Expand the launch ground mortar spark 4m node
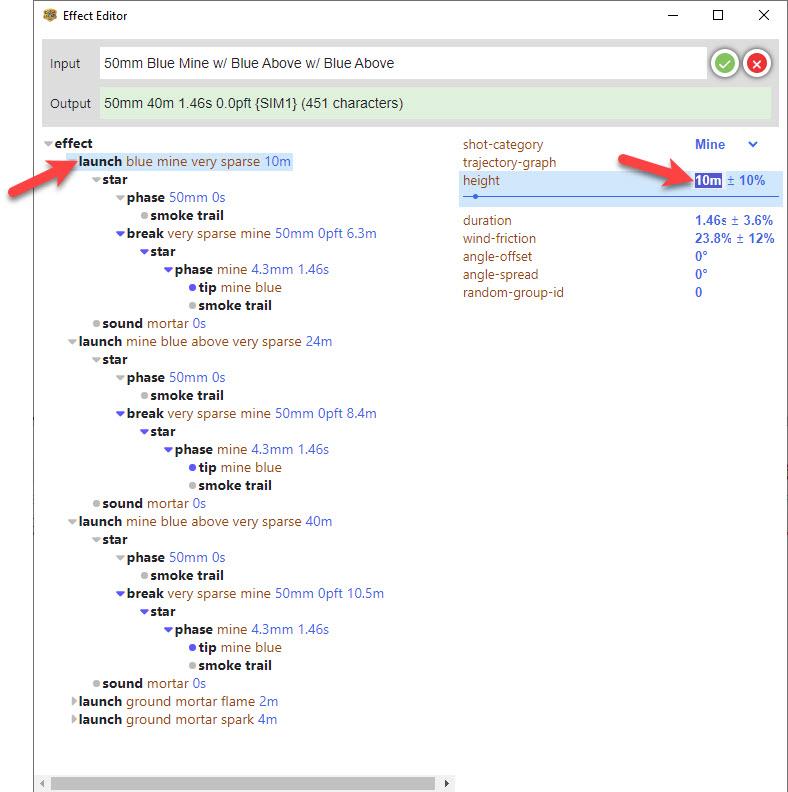 point(73,720)
